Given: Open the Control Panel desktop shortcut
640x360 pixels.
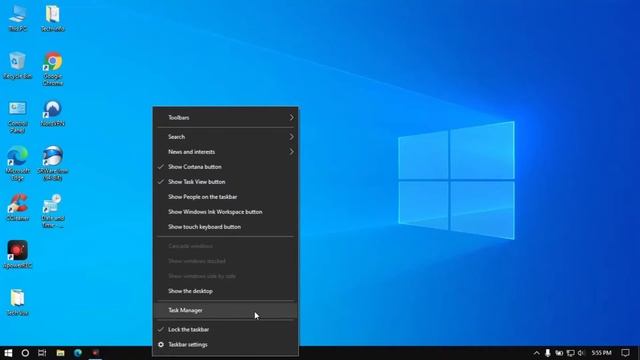Looking at the screenshot, I should 18,116.
